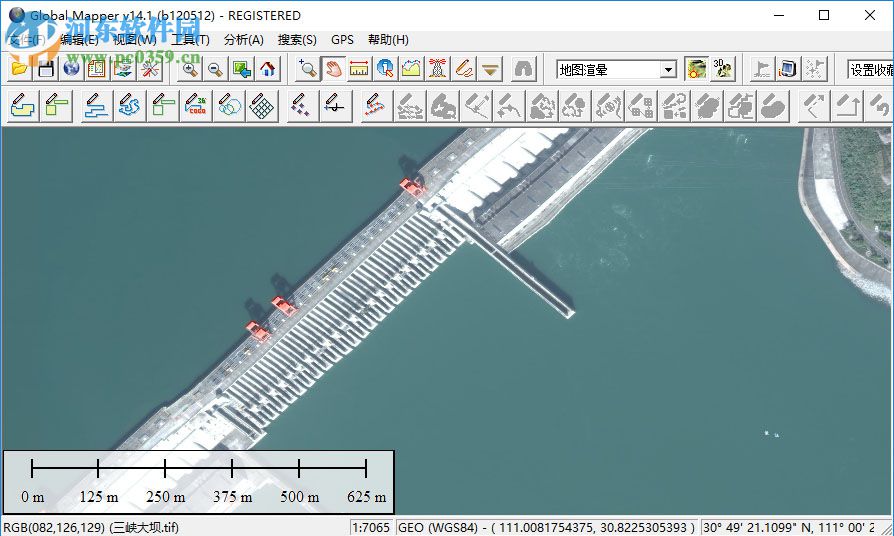
Task: Click the grayed undo-arrow pencil icon
Action: coord(880,105)
